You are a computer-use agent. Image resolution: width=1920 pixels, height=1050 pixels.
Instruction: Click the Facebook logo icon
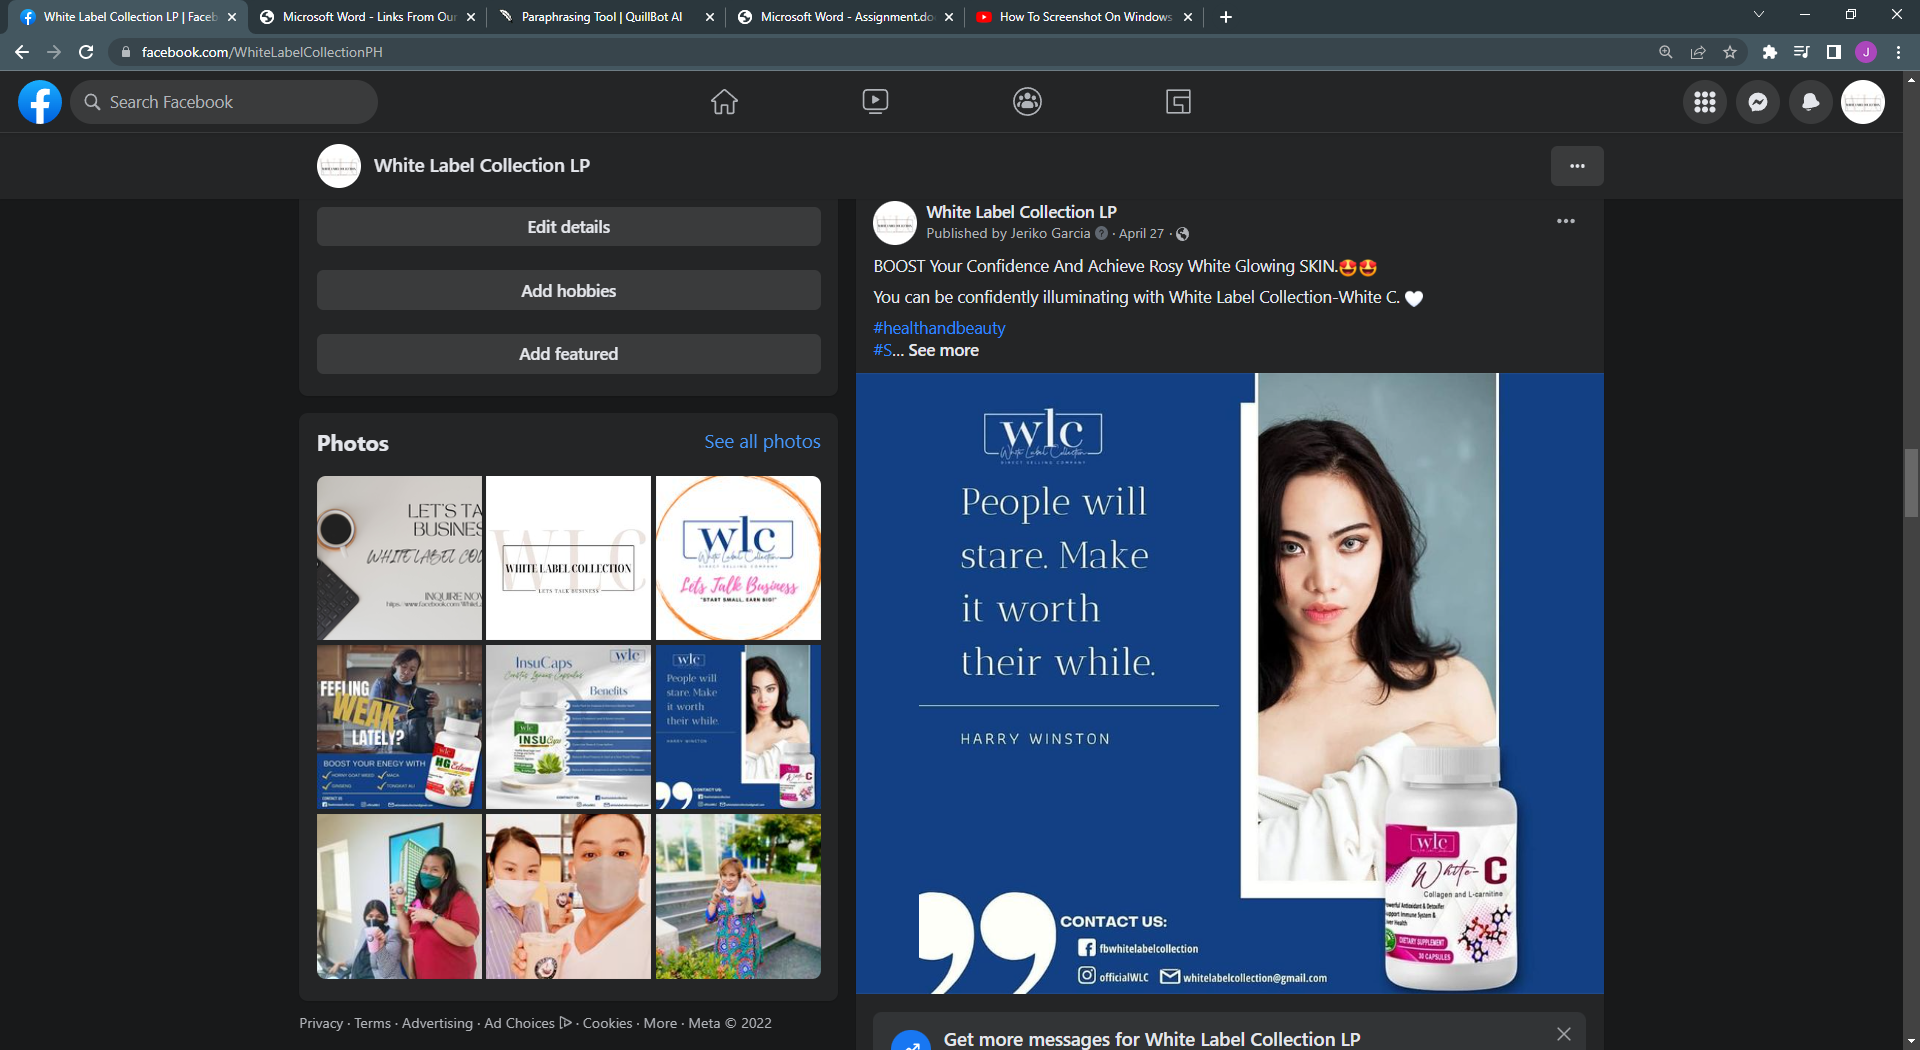(40, 102)
